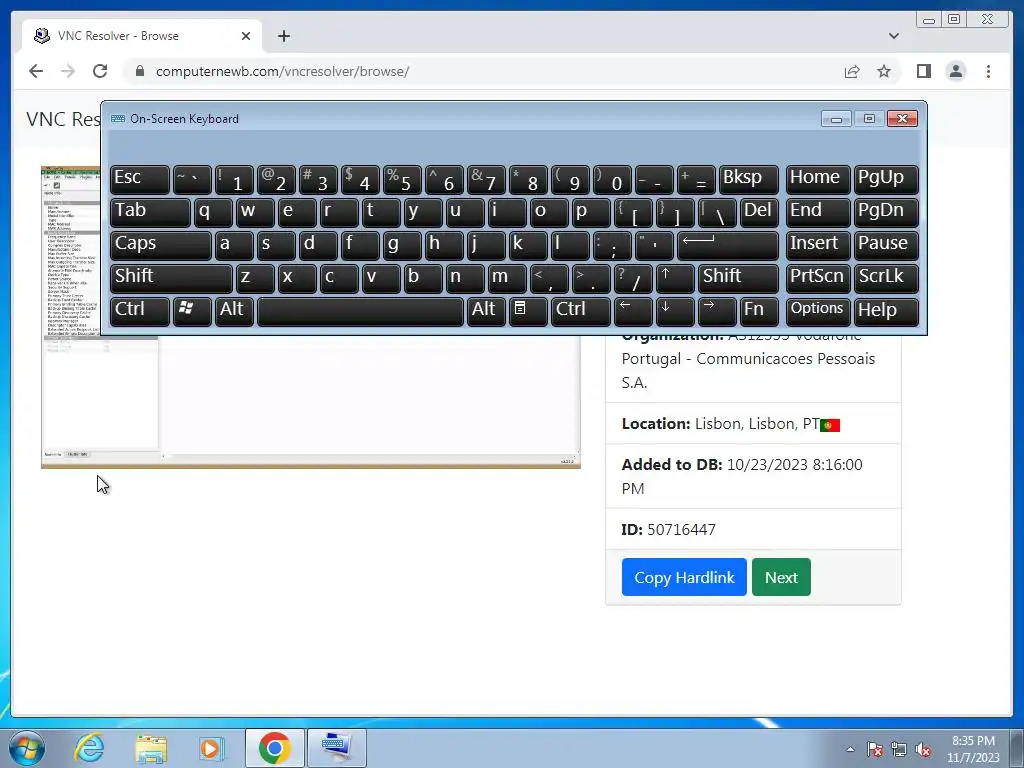Viewport: 1024px width, 768px height.
Task: Close the VNC Resolver tab
Action: [246, 36]
